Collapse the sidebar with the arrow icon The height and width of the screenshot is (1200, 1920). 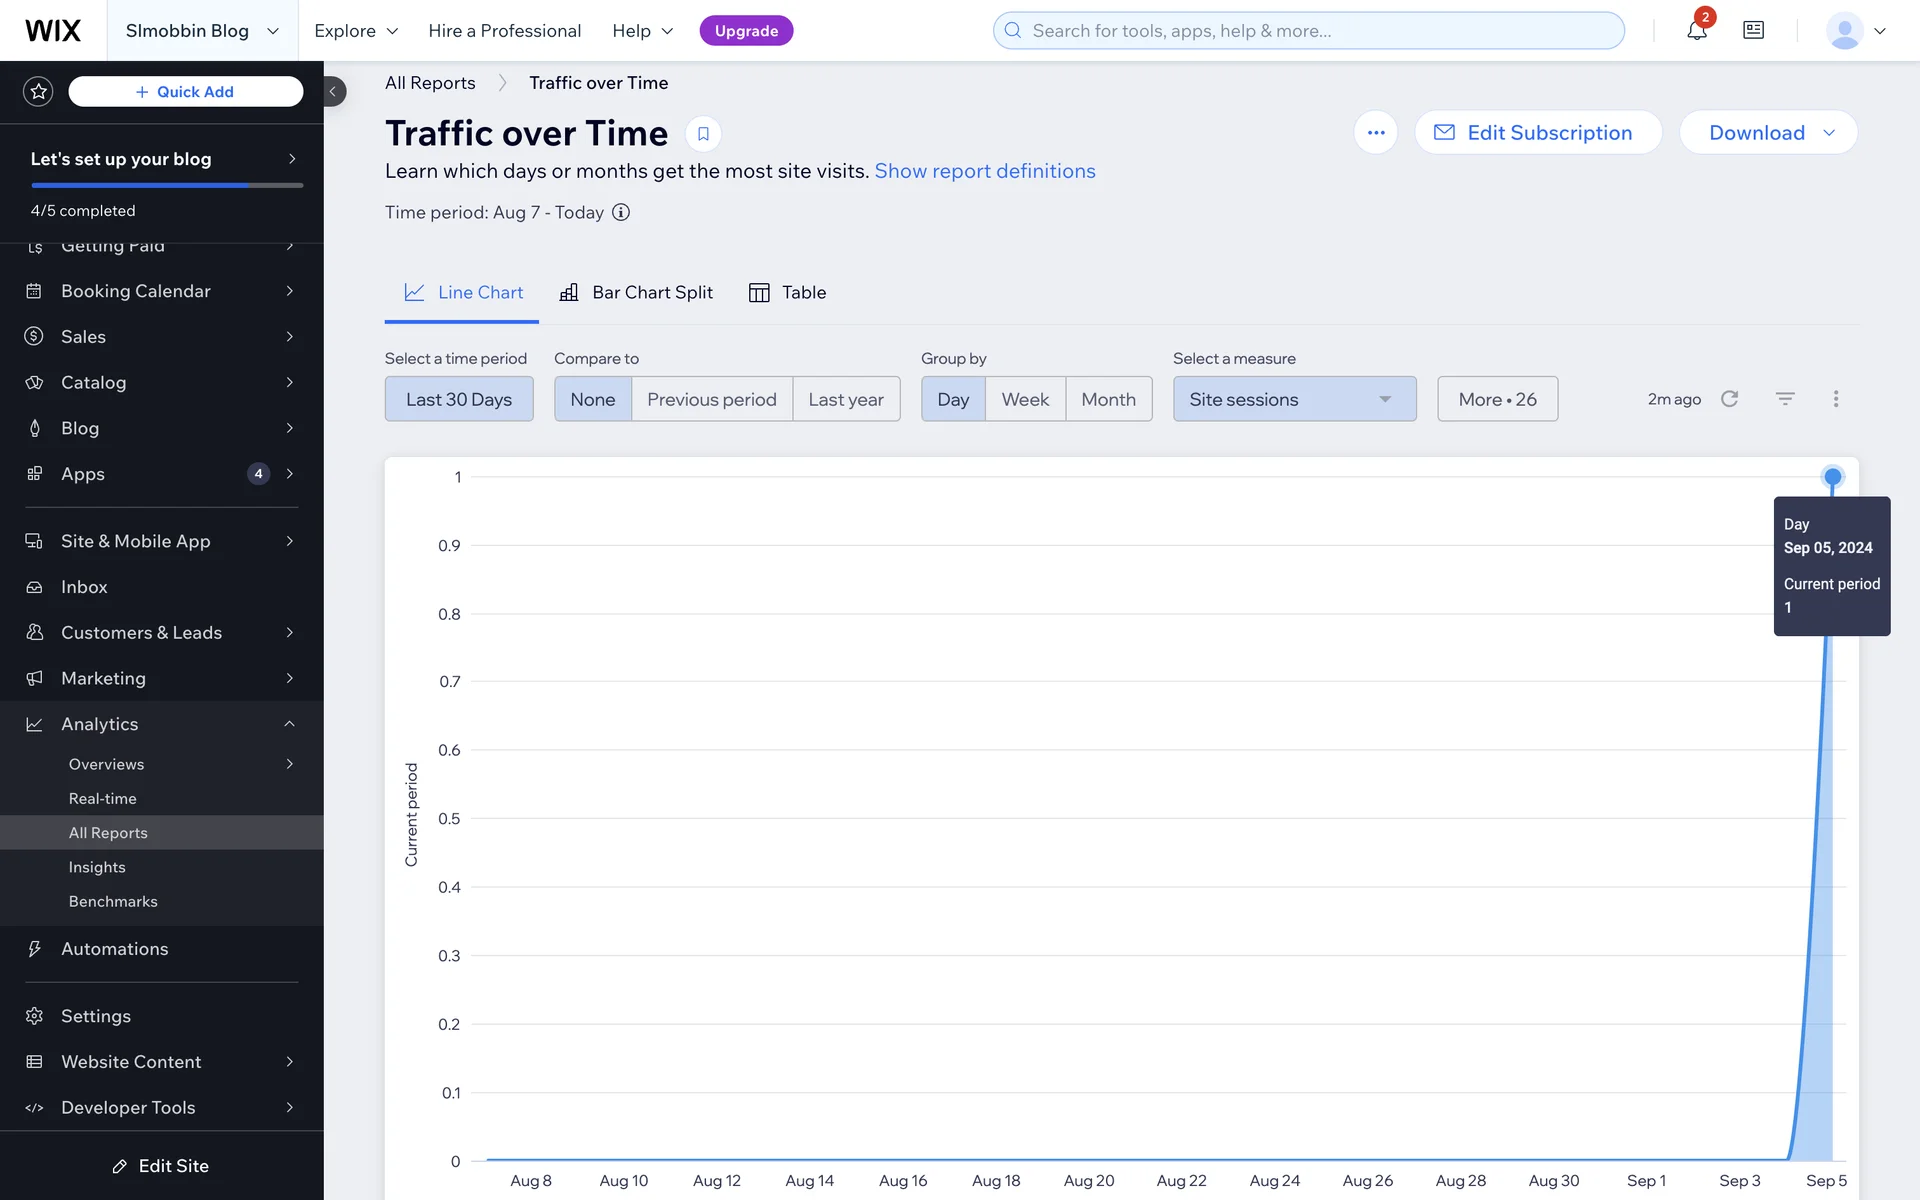pos(333,91)
